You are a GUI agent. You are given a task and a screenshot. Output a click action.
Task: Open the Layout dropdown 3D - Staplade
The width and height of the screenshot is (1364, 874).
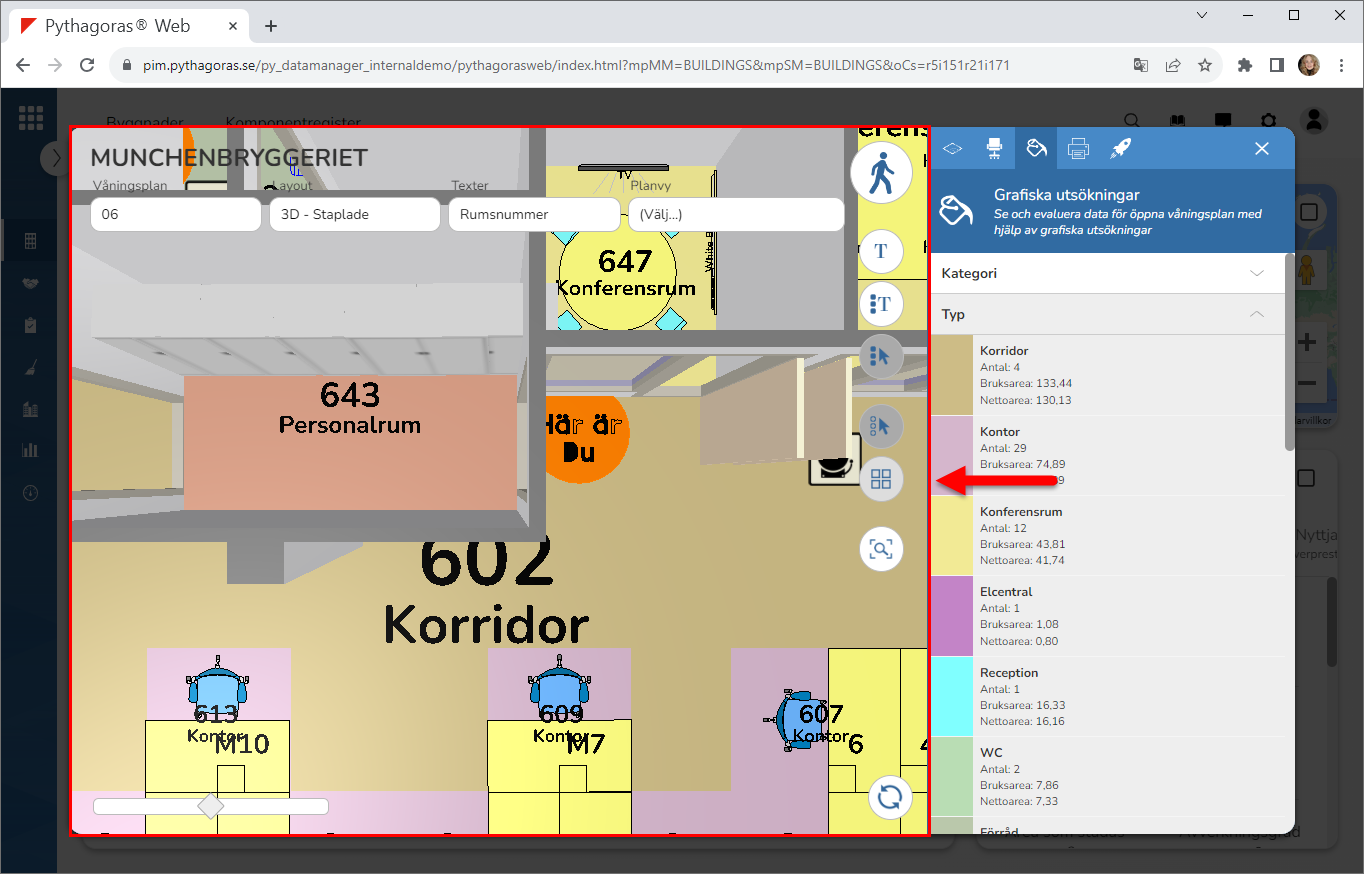354,214
